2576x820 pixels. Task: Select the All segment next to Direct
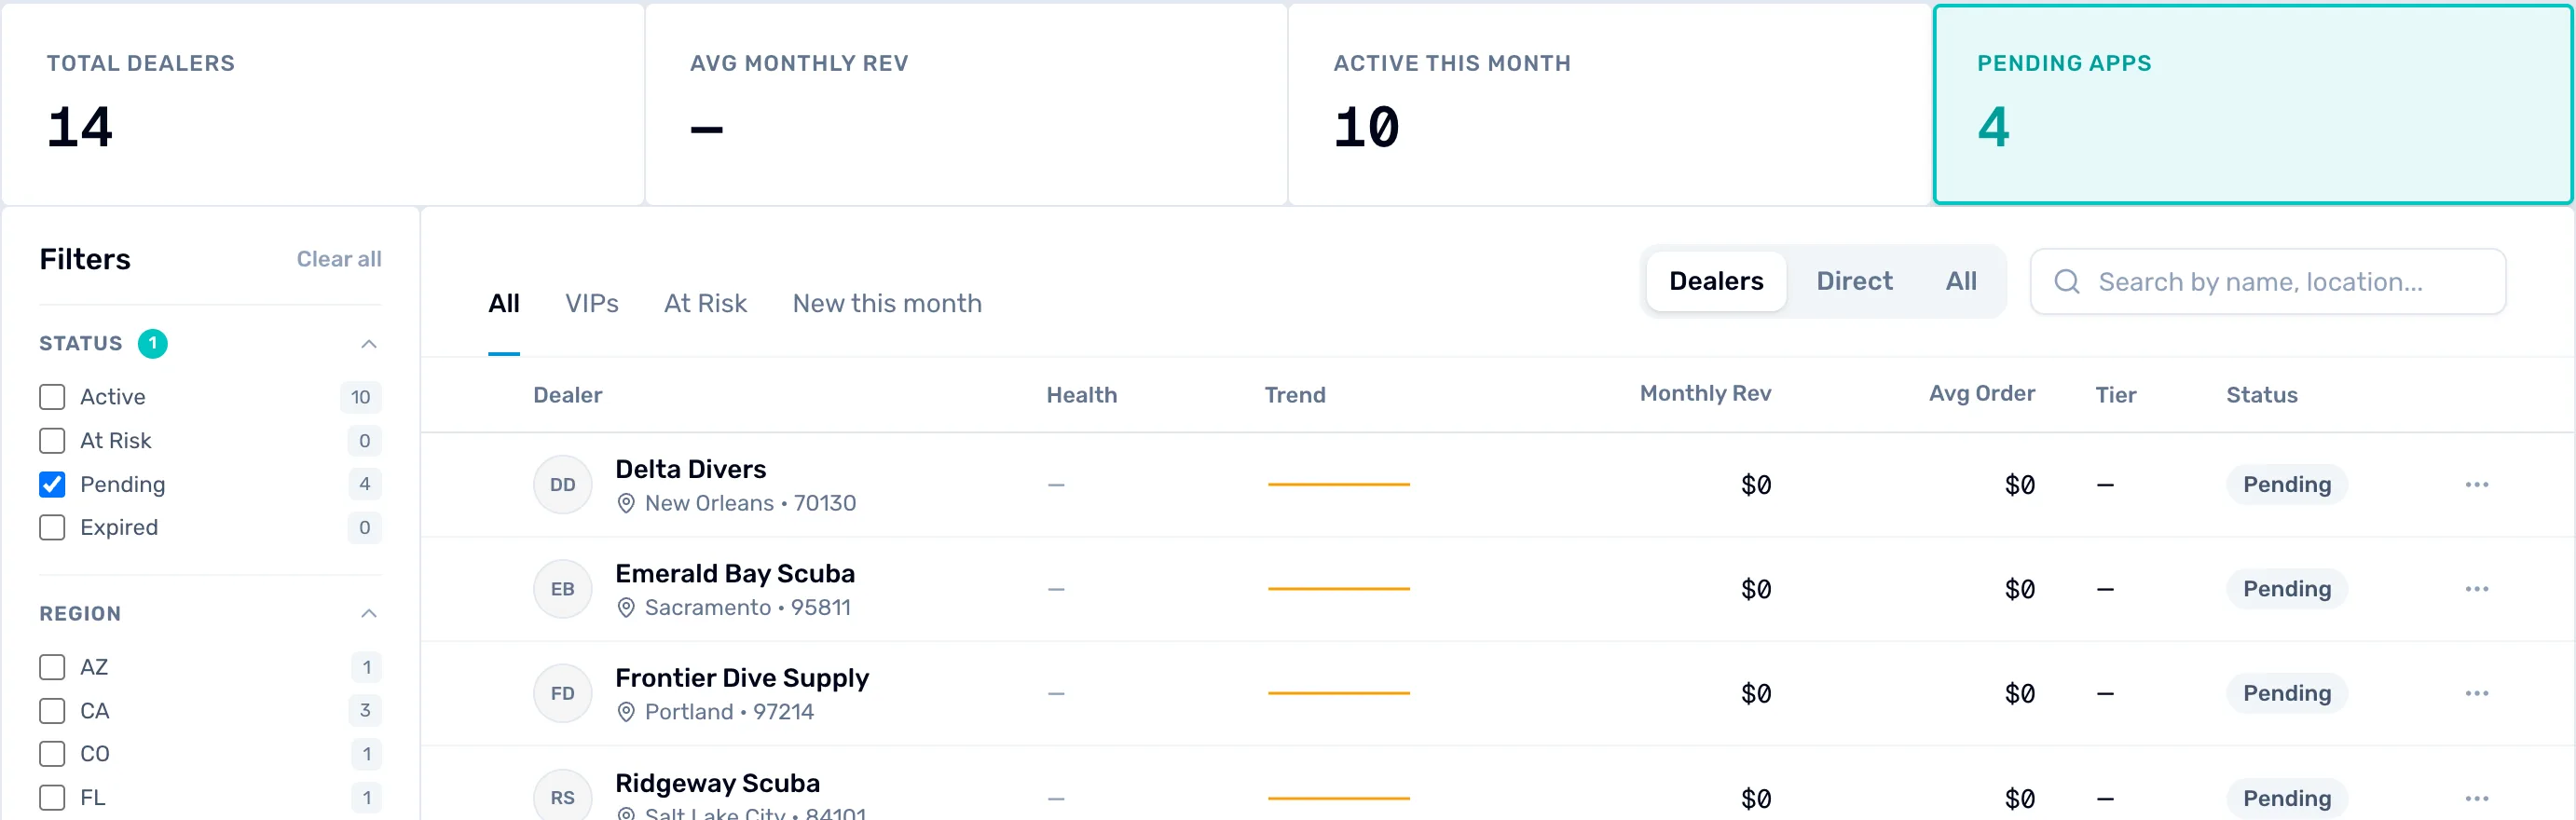point(1961,281)
